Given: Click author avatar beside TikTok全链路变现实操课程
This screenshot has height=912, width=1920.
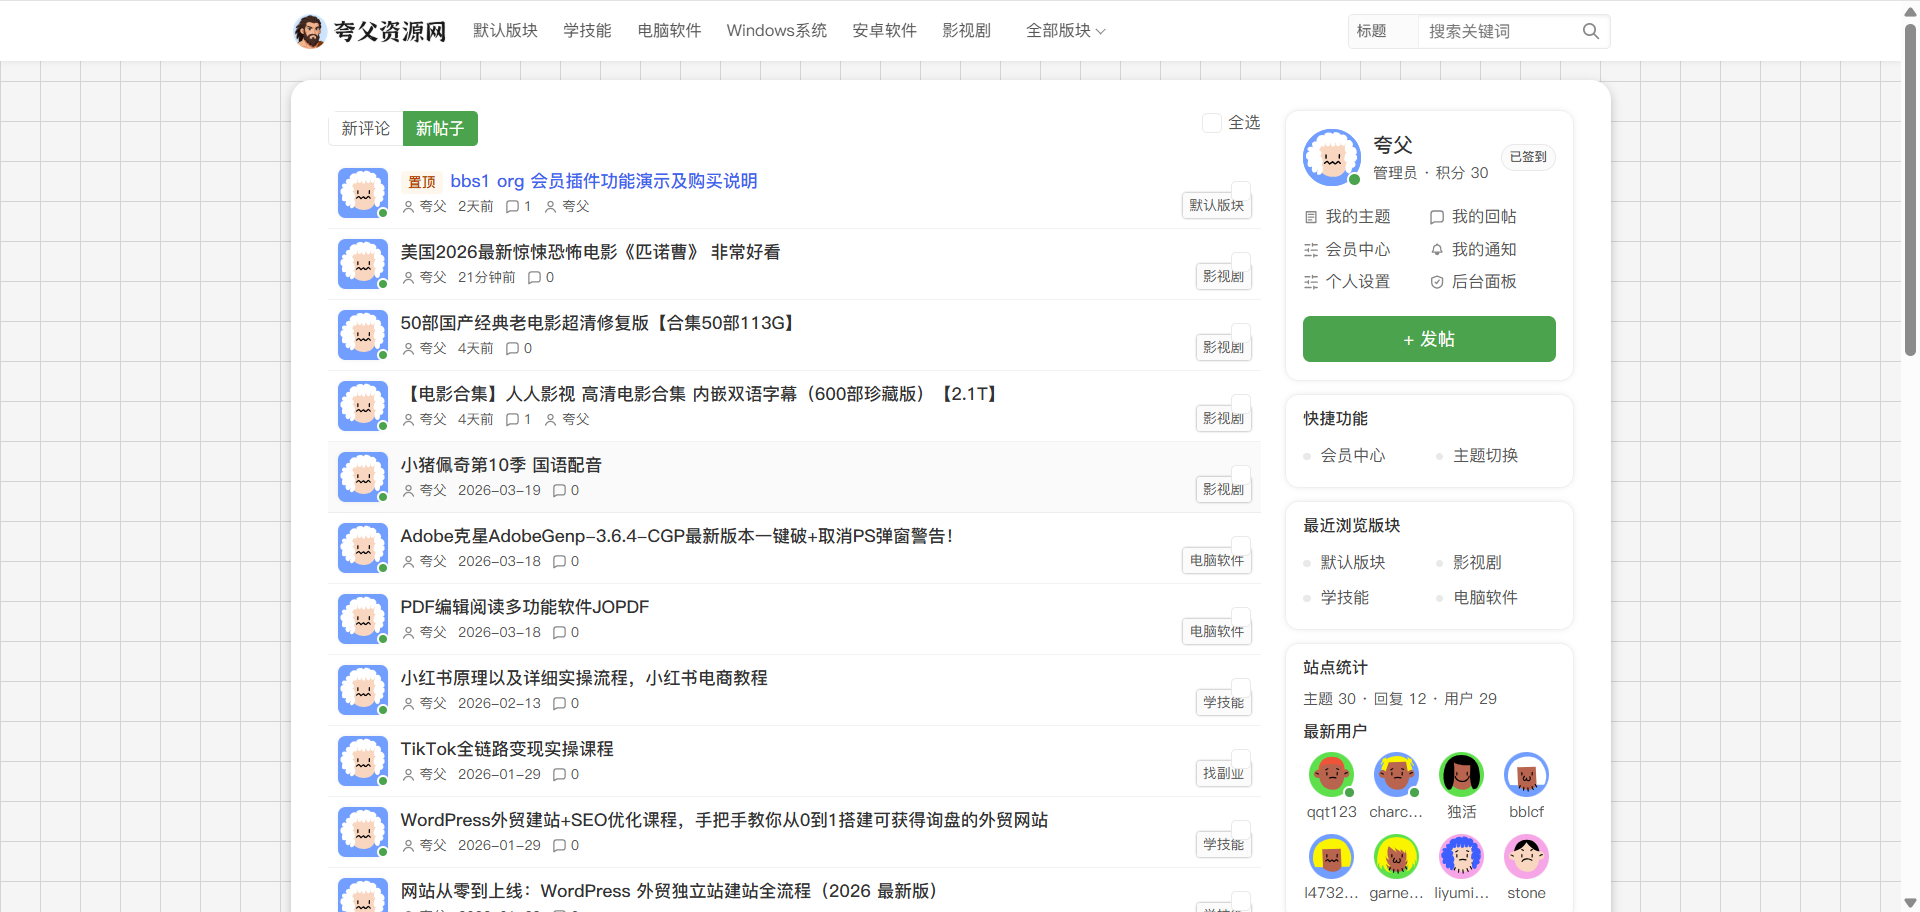Looking at the screenshot, I should point(363,761).
